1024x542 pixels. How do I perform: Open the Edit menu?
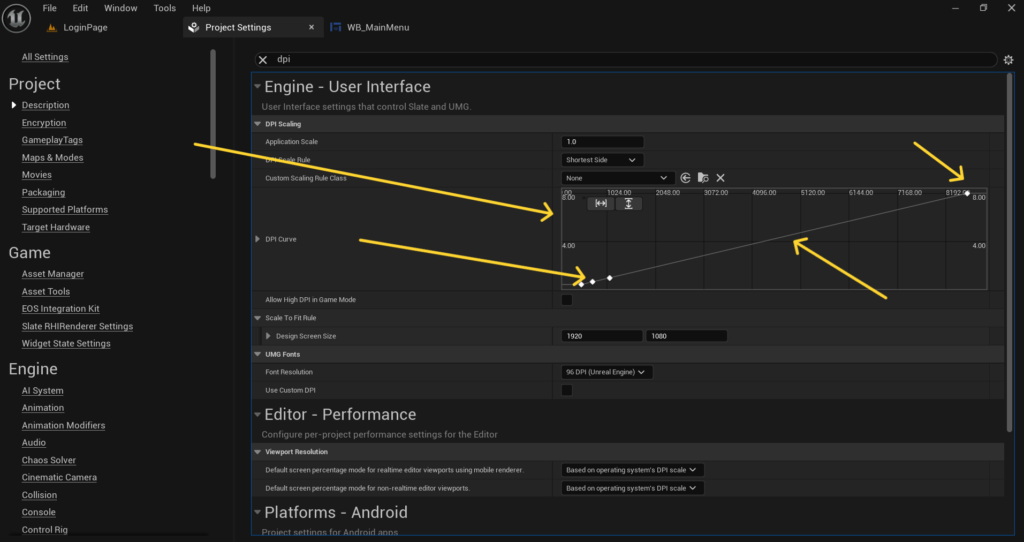click(x=80, y=8)
